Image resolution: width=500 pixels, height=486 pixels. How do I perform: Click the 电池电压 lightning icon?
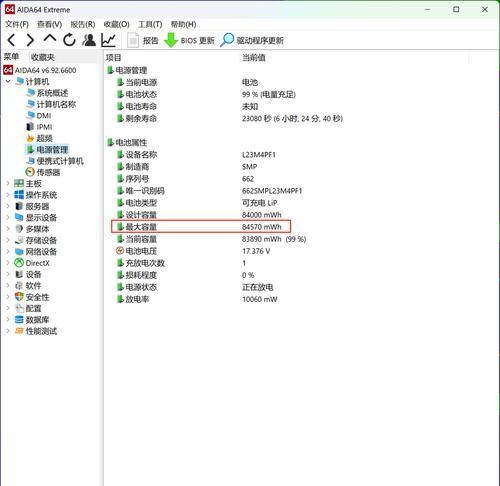click(x=120, y=251)
